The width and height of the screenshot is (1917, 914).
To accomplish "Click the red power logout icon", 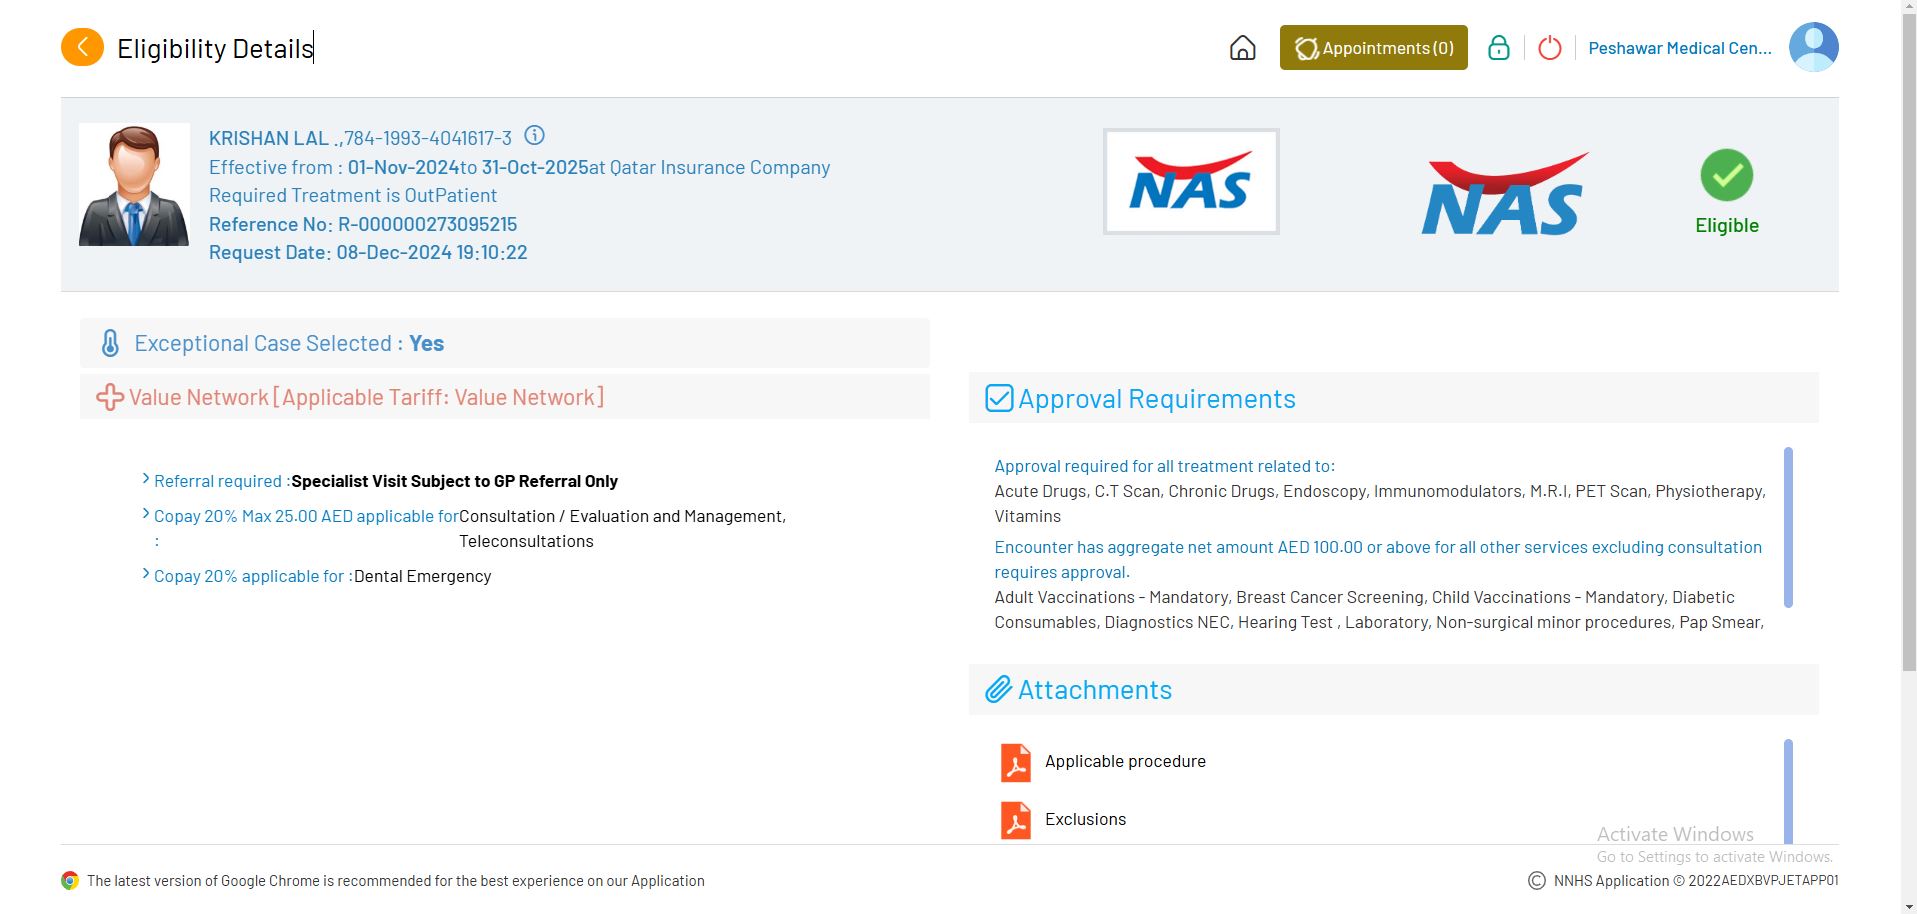I will [1549, 48].
